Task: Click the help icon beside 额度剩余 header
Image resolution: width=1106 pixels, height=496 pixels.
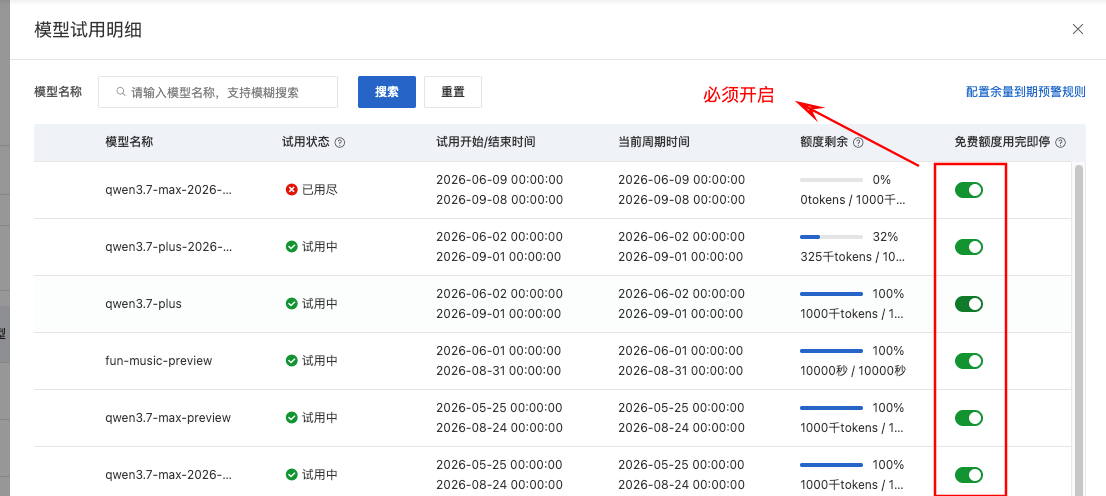Action: click(x=858, y=143)
